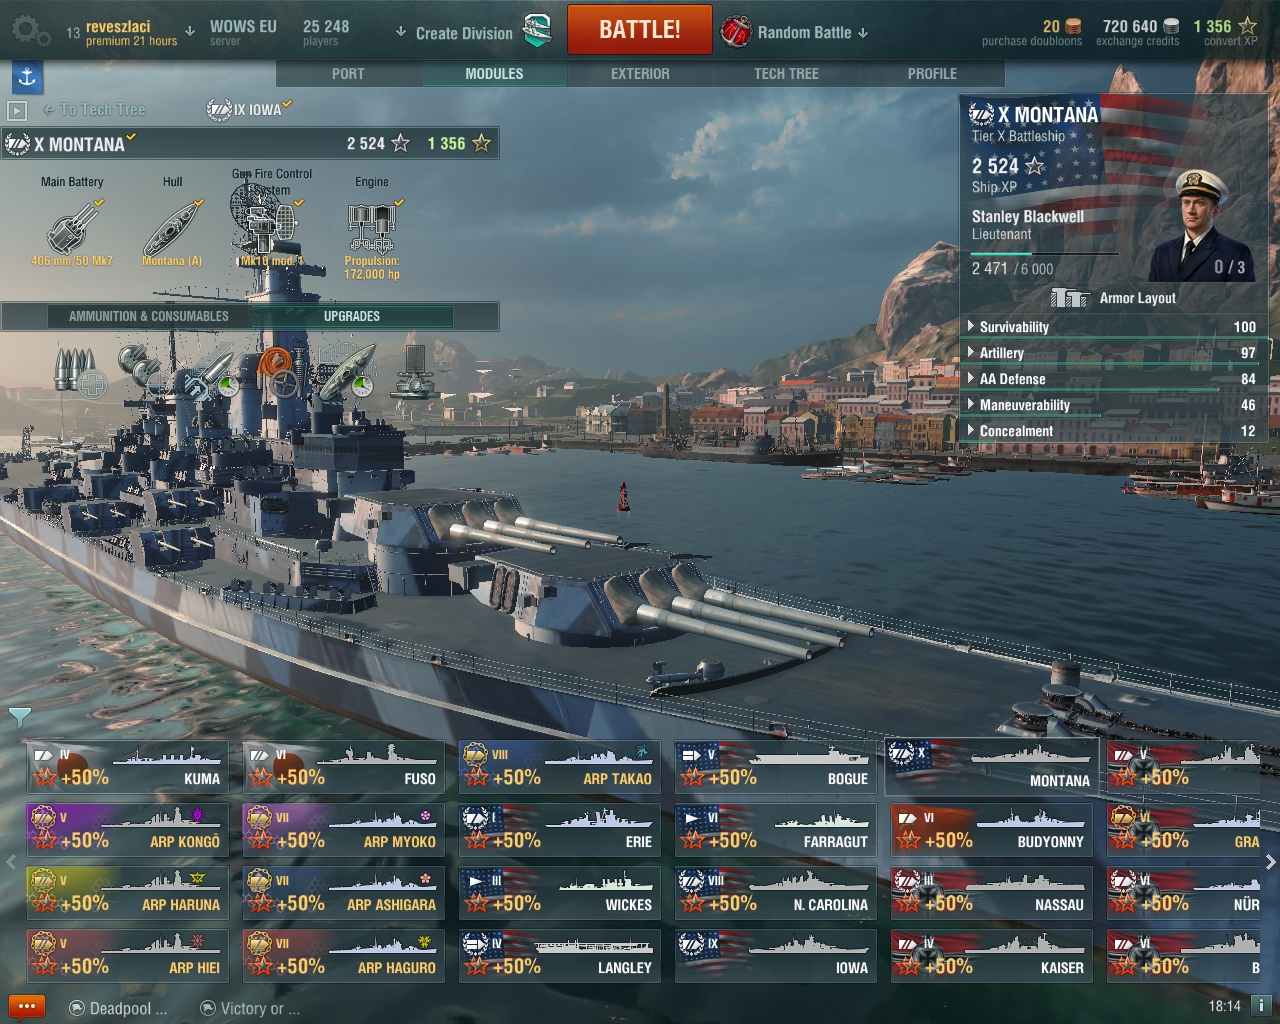Viewport: 1280px width, 1024px height.
Task: Advance ship carousel with right arrow
Action: [x=1270, y=861]
